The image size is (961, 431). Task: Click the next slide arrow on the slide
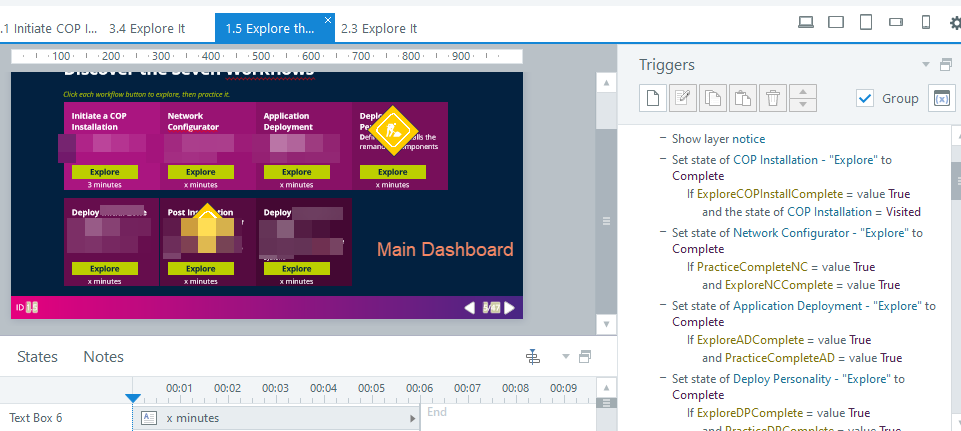(x=509, y=308)
